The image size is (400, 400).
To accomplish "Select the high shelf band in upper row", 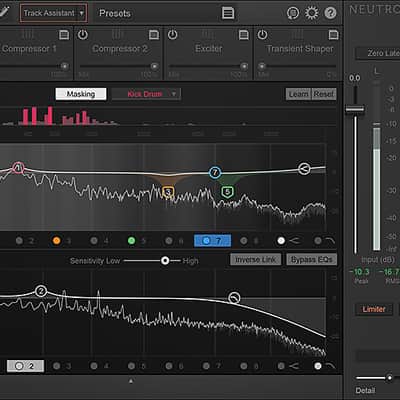I will tap(288, 241).
